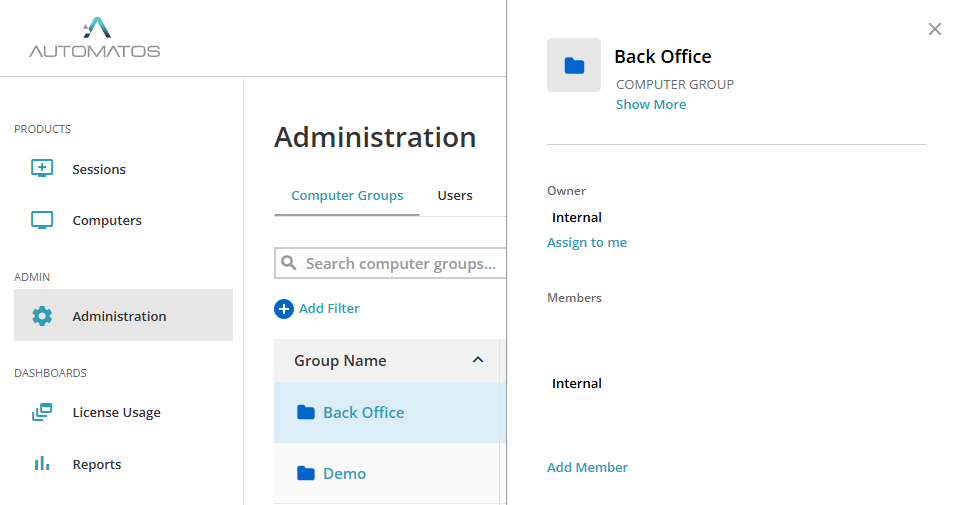Image resolution: width=962 pixels, height=505 pixels.
Task: Click the Administration gear icon
Action: (42, 316)
